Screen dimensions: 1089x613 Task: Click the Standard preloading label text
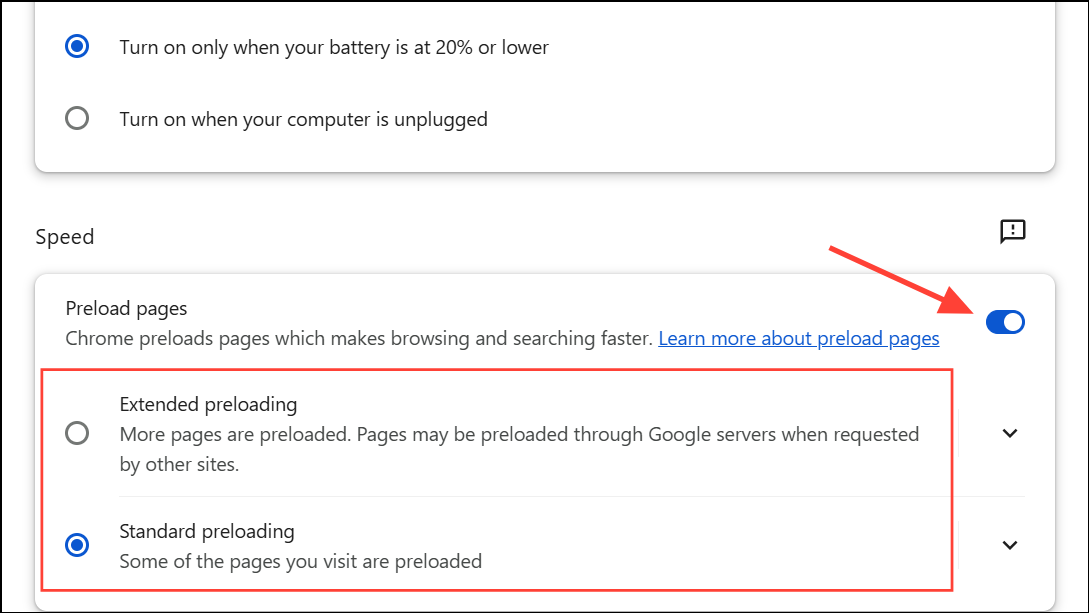point(207,531)
